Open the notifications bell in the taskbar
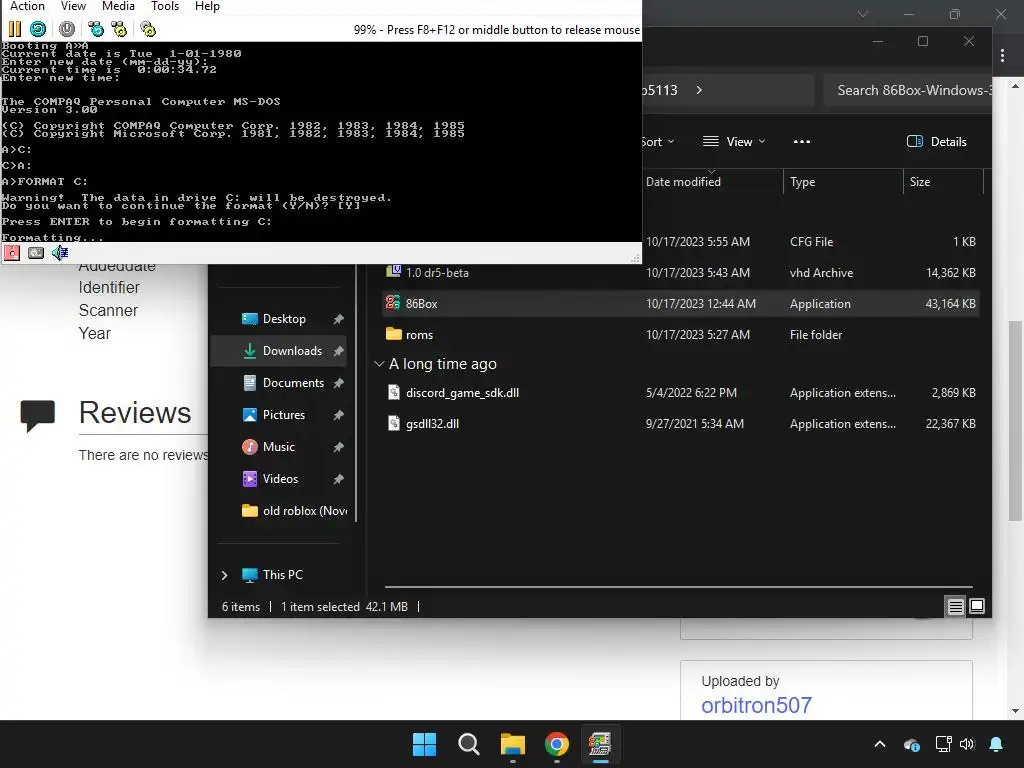The width and height of the screenshot is (1024, 768). click(996, 744)
